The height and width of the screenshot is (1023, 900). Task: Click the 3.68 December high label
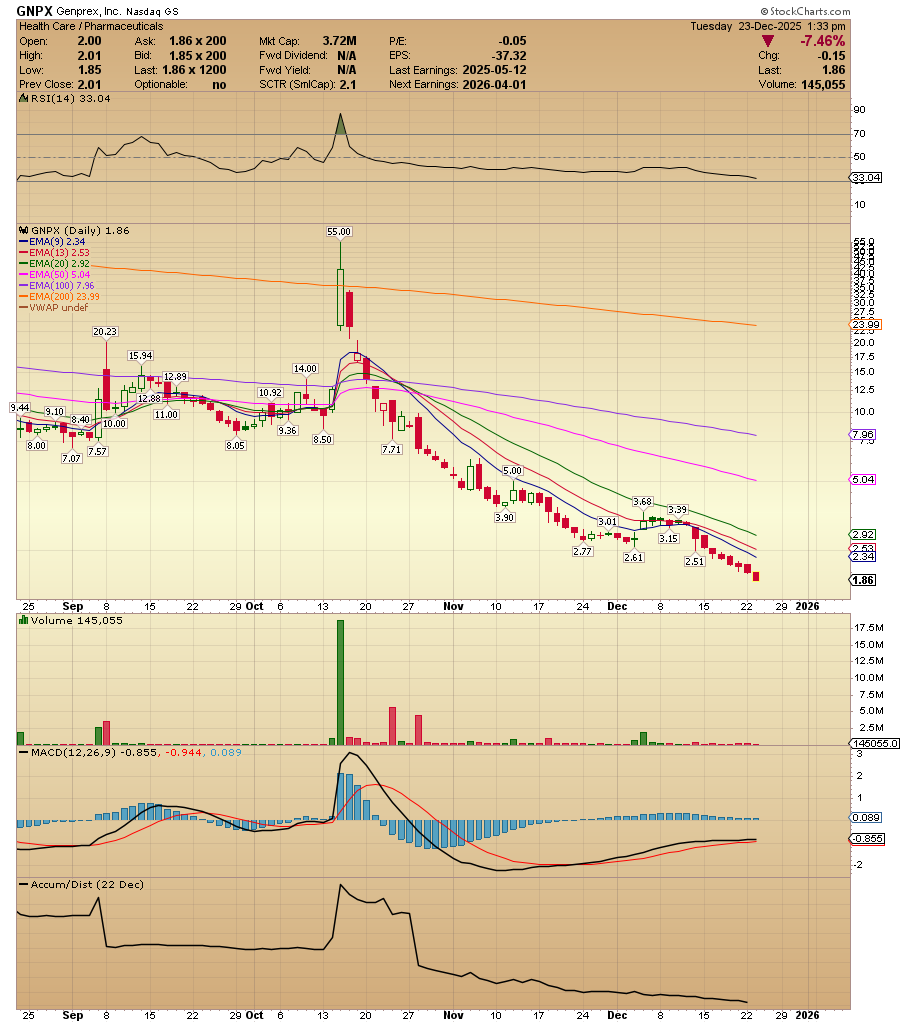pos(642,502)
